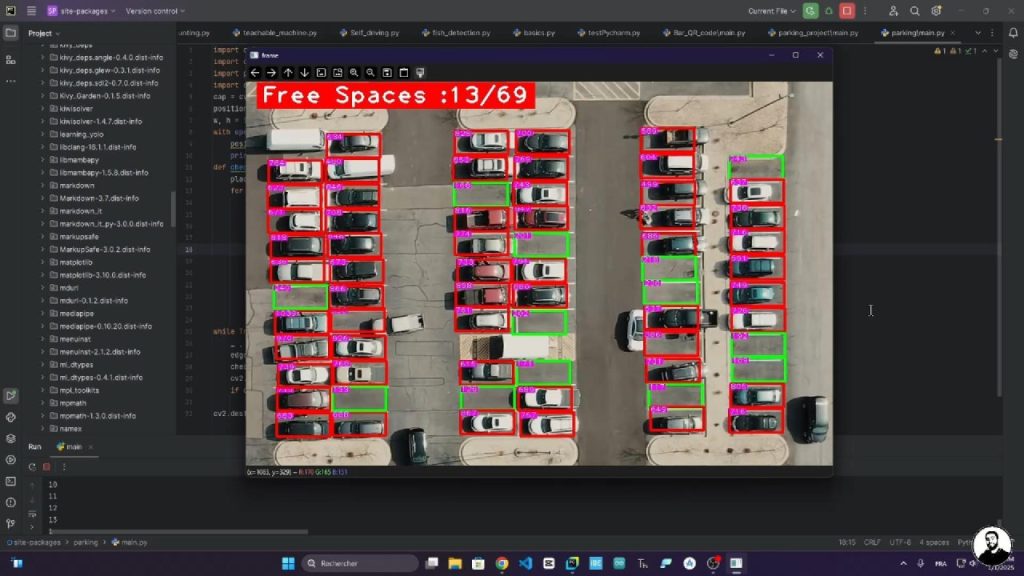1024x576 pixels.
Task: Open the Run tool window icon
Action: point(10,395)
